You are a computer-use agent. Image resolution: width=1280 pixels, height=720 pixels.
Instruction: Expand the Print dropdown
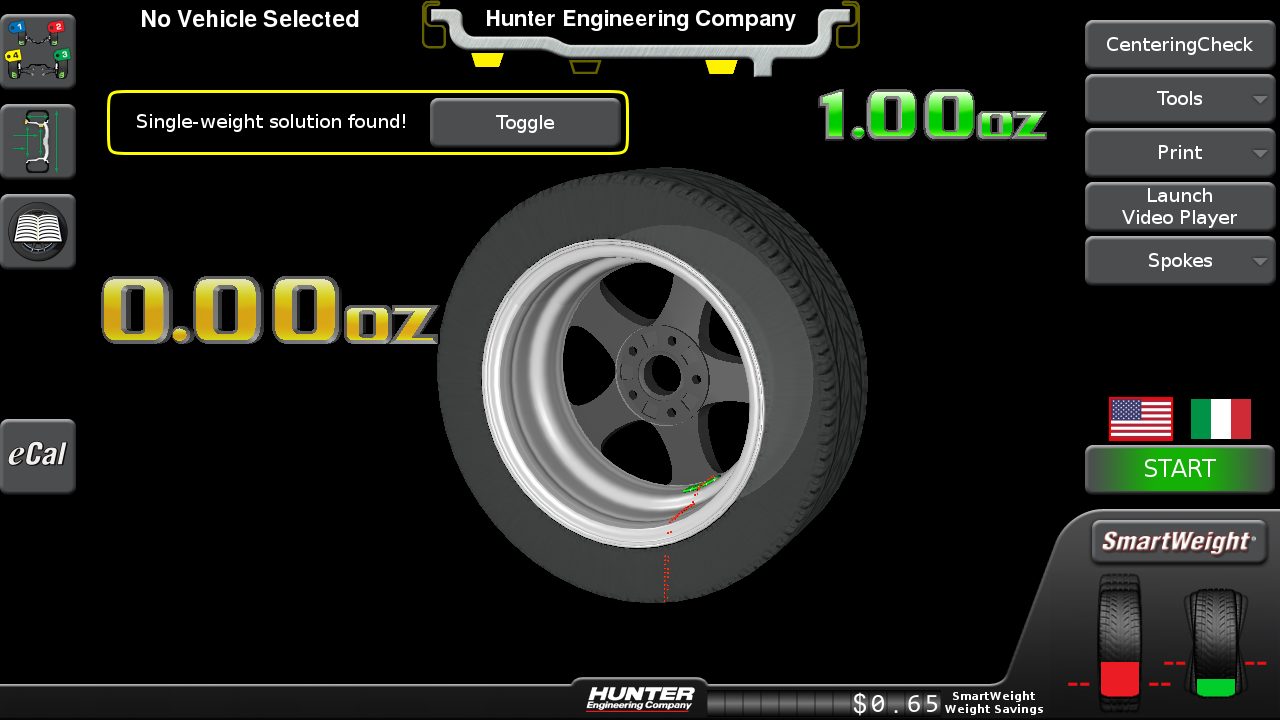tap(1180, 153)
